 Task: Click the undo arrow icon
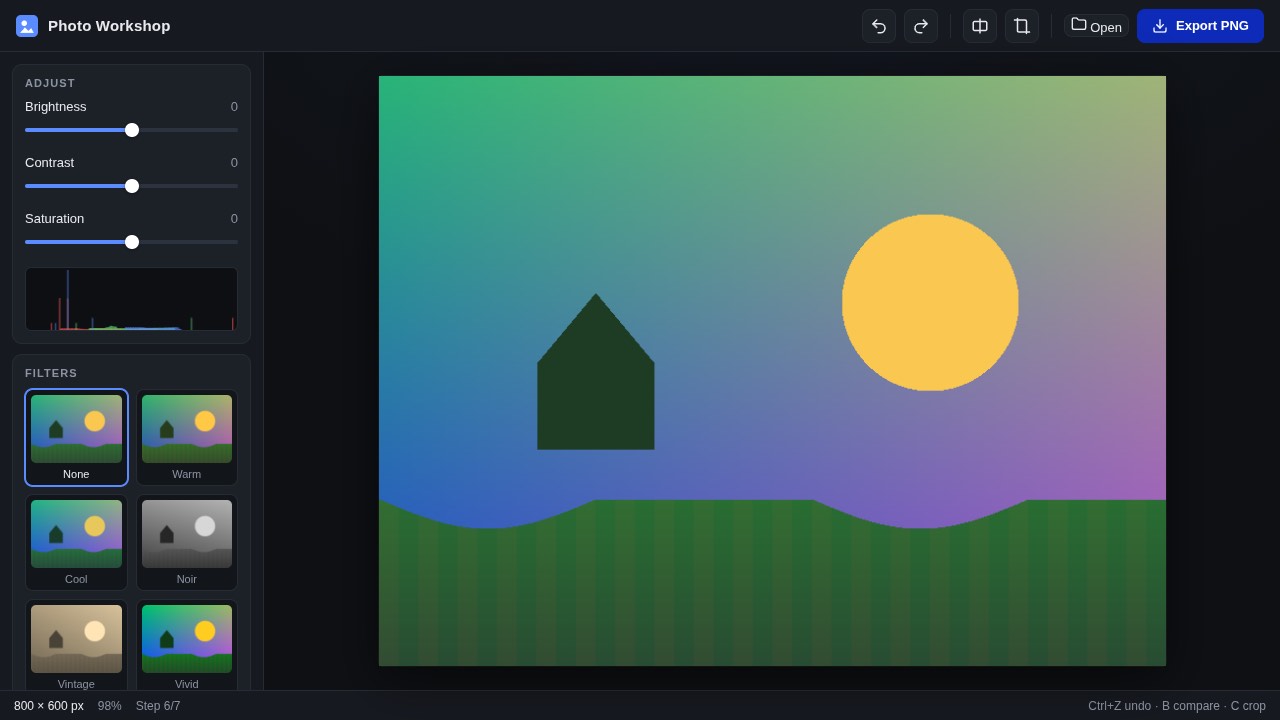coord(879,26)
